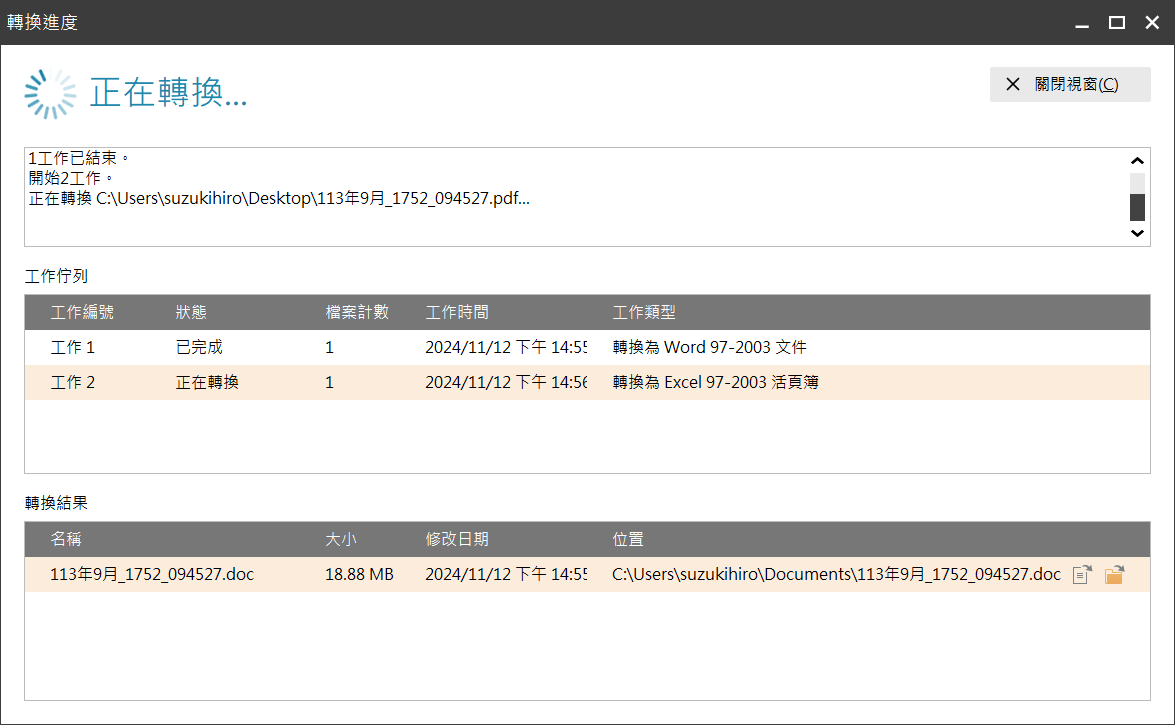The width and height of the screenshot is (1175, 725).
Task: Close the window via title bar X
Action: 1152,22
